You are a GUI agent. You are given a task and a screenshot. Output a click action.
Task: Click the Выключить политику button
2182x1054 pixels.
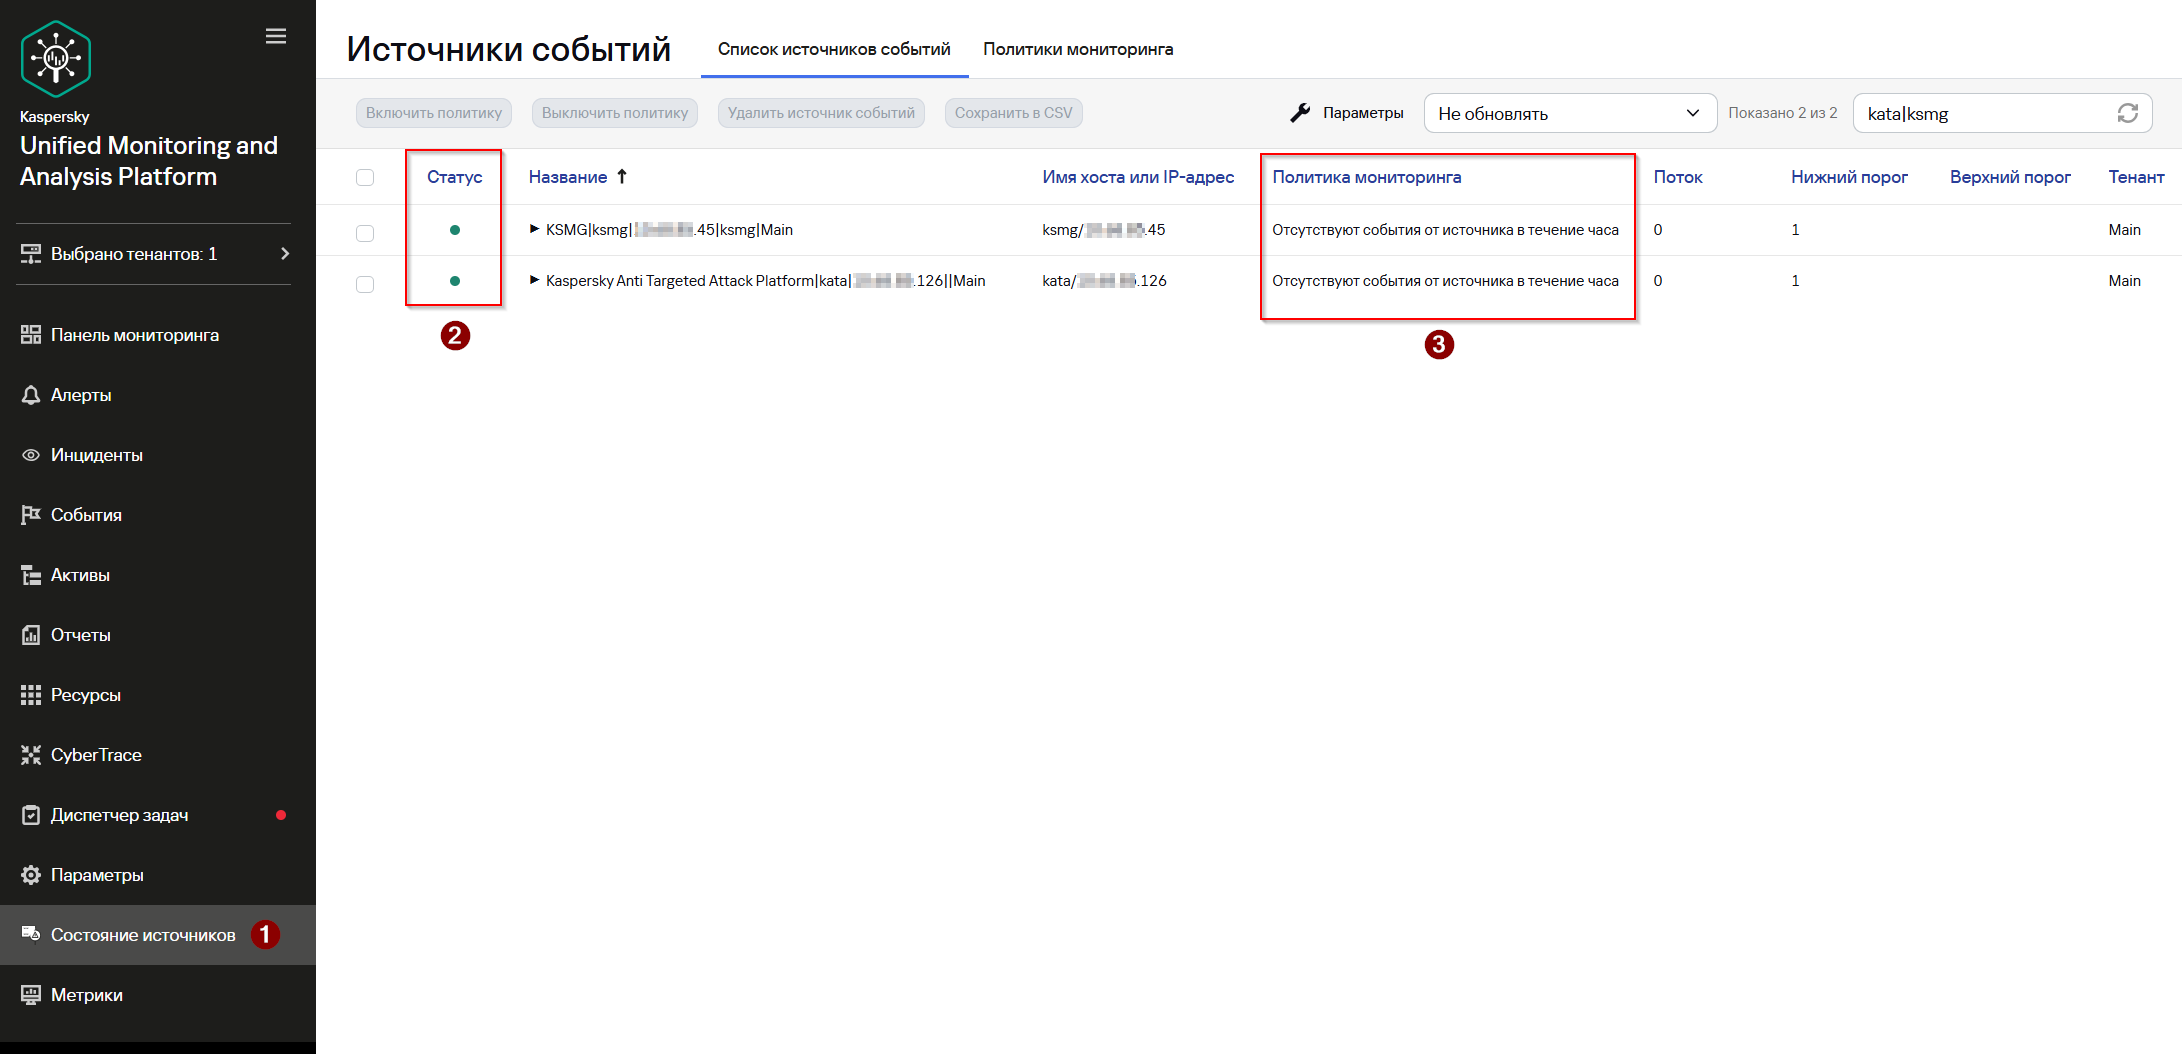615,113
